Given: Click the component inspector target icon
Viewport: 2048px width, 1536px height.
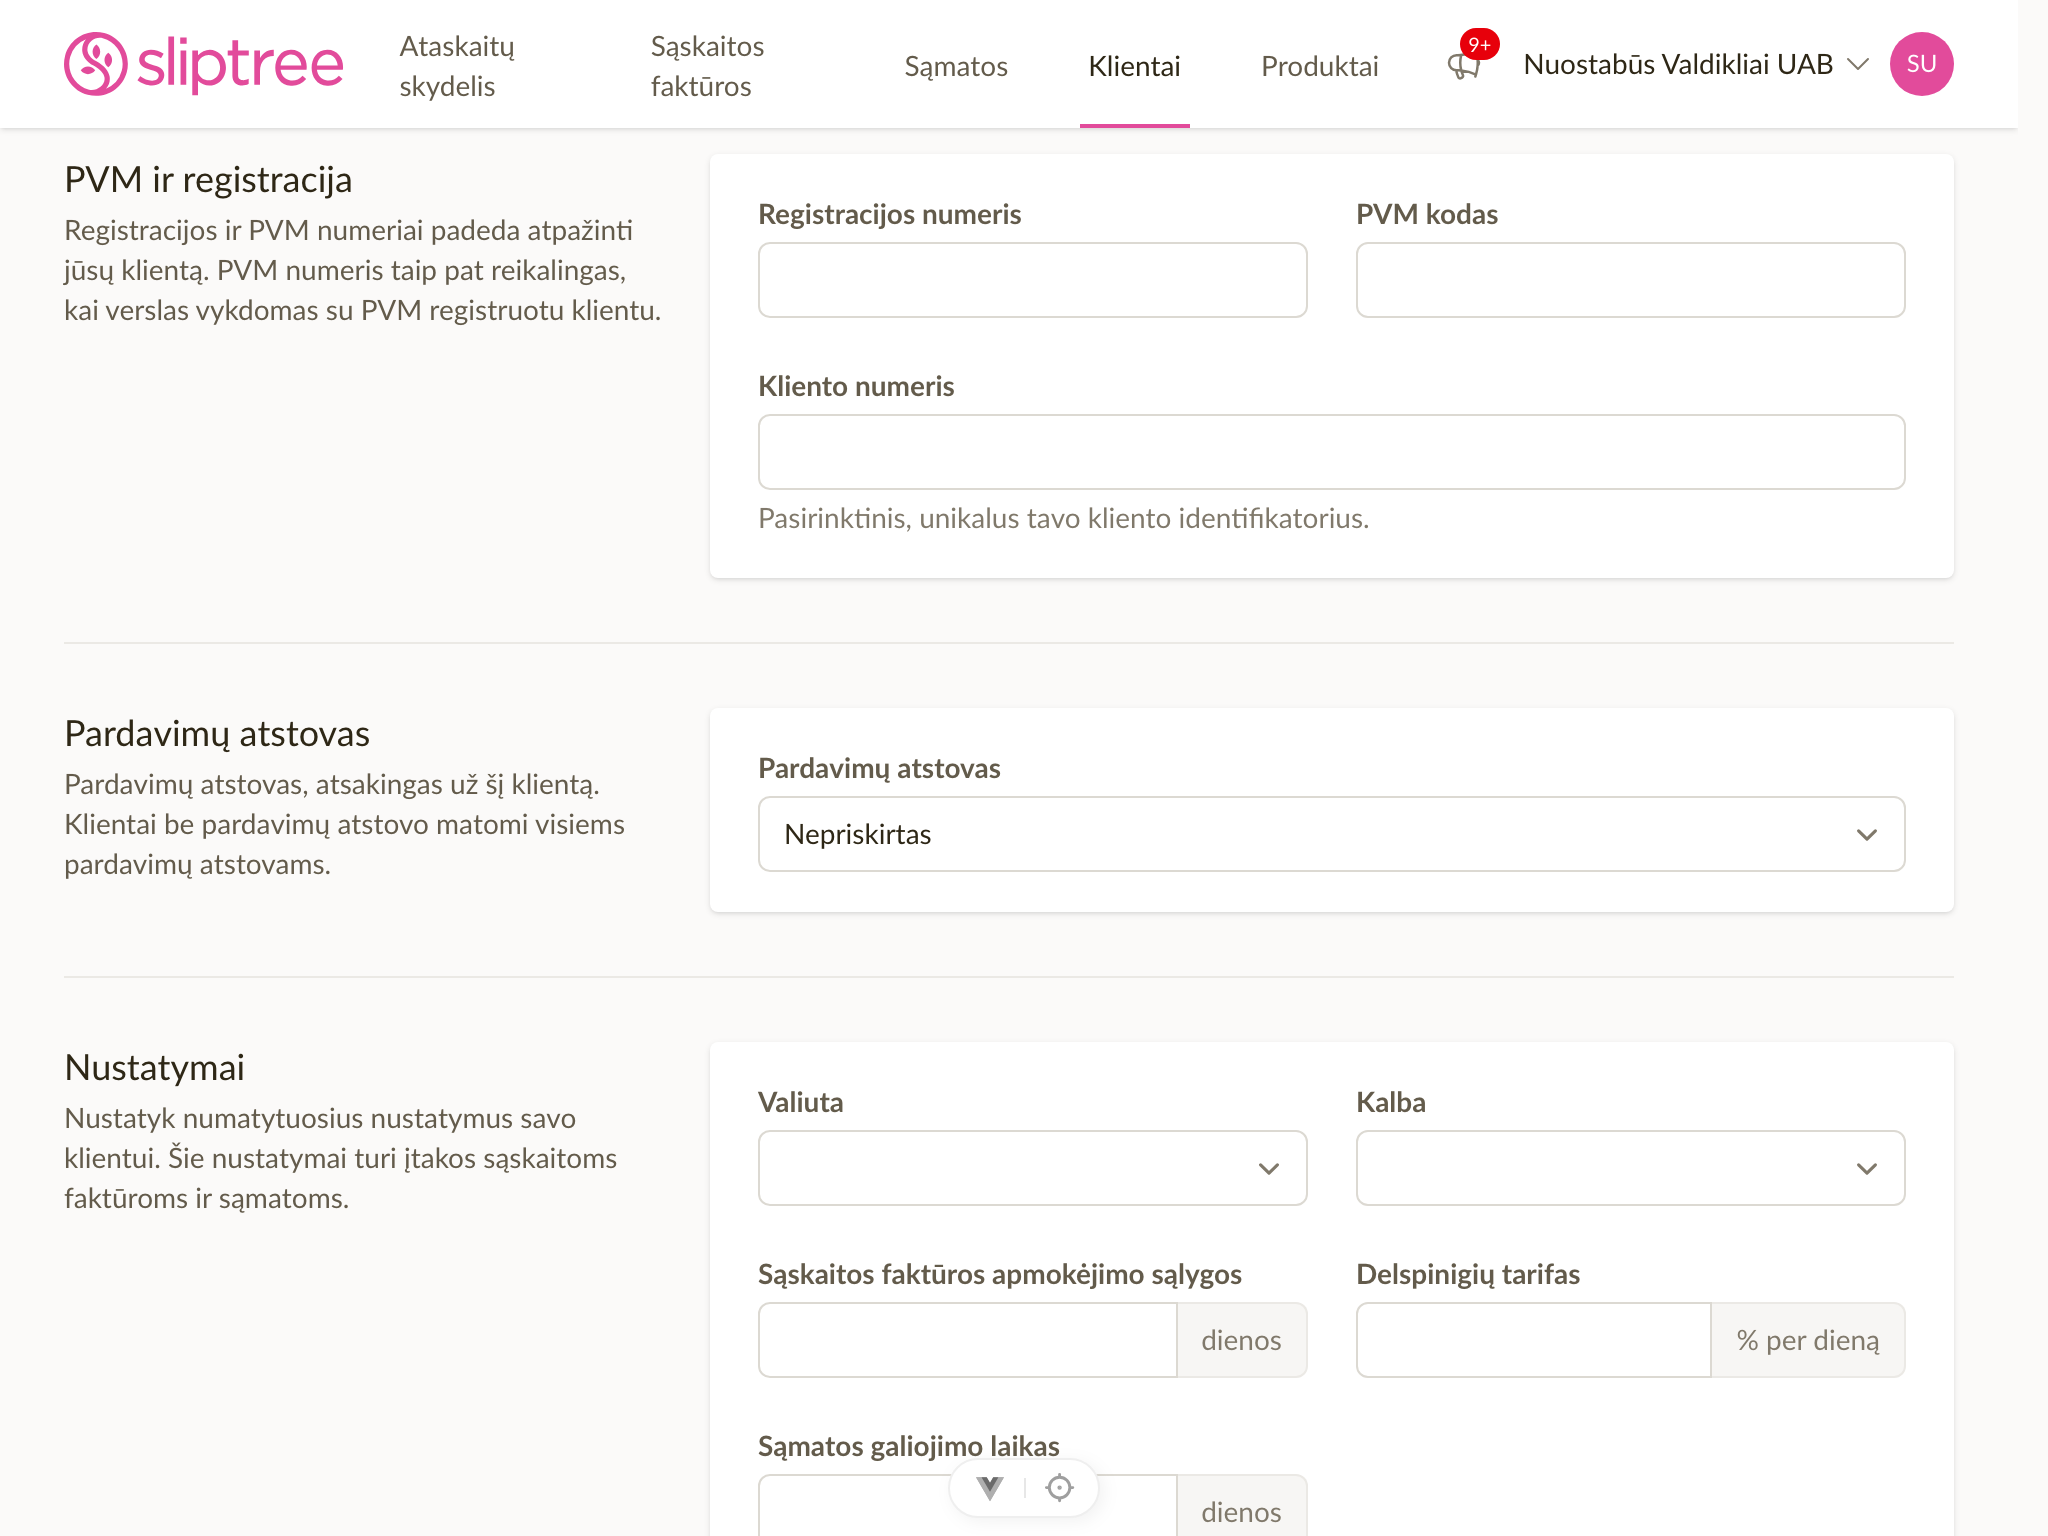Looking at the screenshot, I should pyautogui.click(x=1059, y=1488).
